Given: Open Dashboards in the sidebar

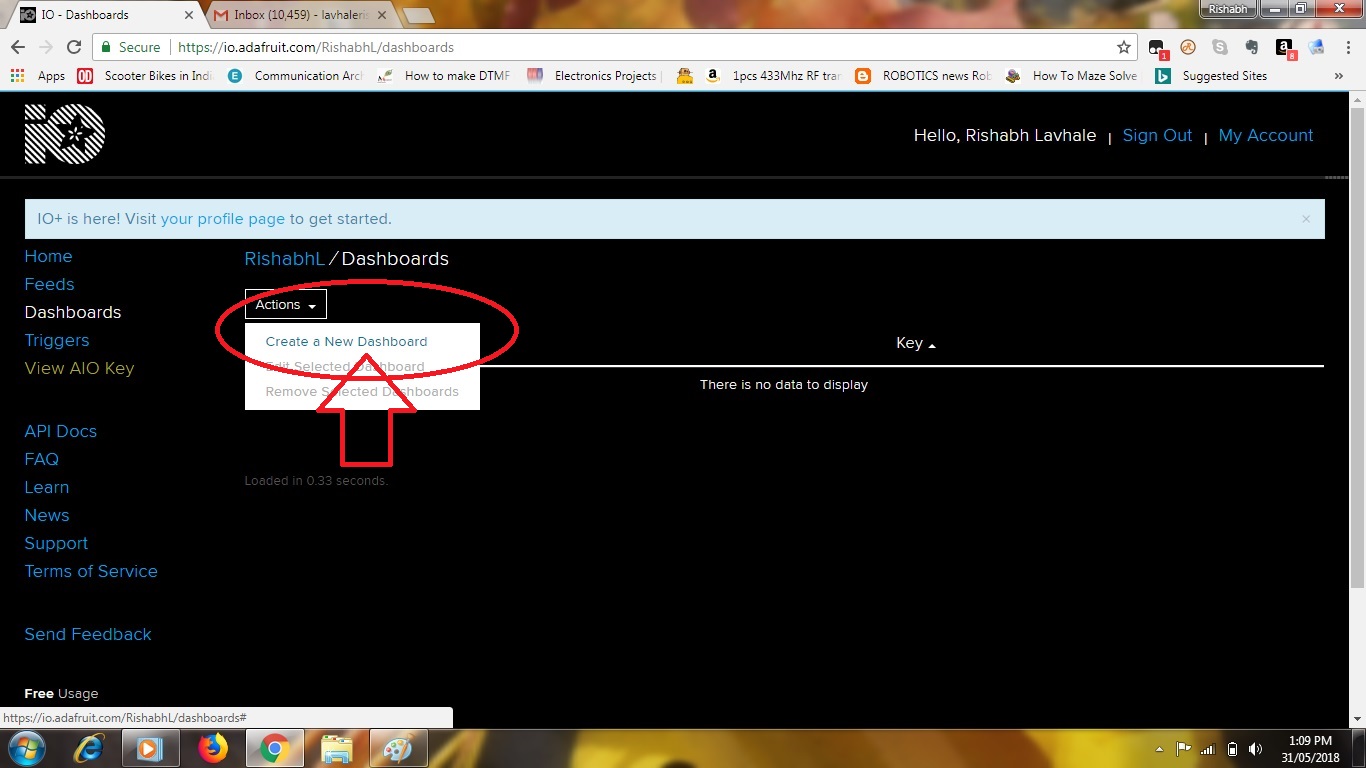Looking at the screenshot, I should coord(72,312).
